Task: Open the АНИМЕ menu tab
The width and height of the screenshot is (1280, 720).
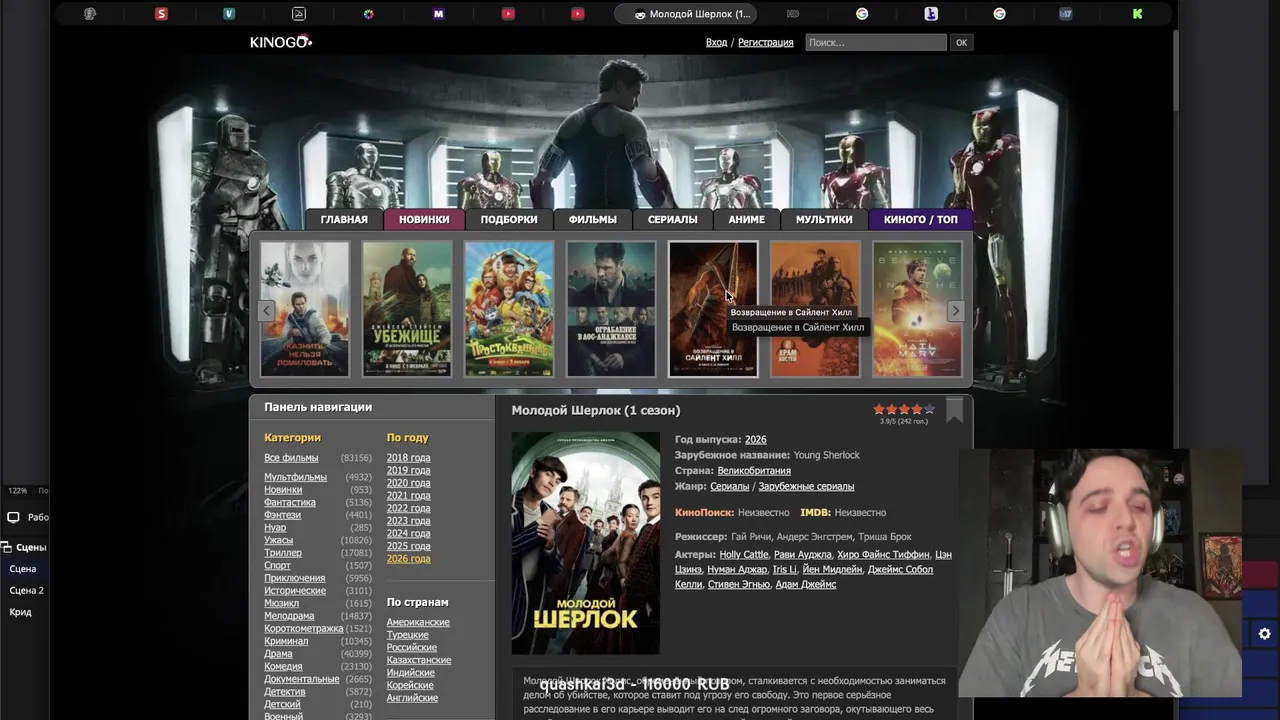Action: point(747,219)
